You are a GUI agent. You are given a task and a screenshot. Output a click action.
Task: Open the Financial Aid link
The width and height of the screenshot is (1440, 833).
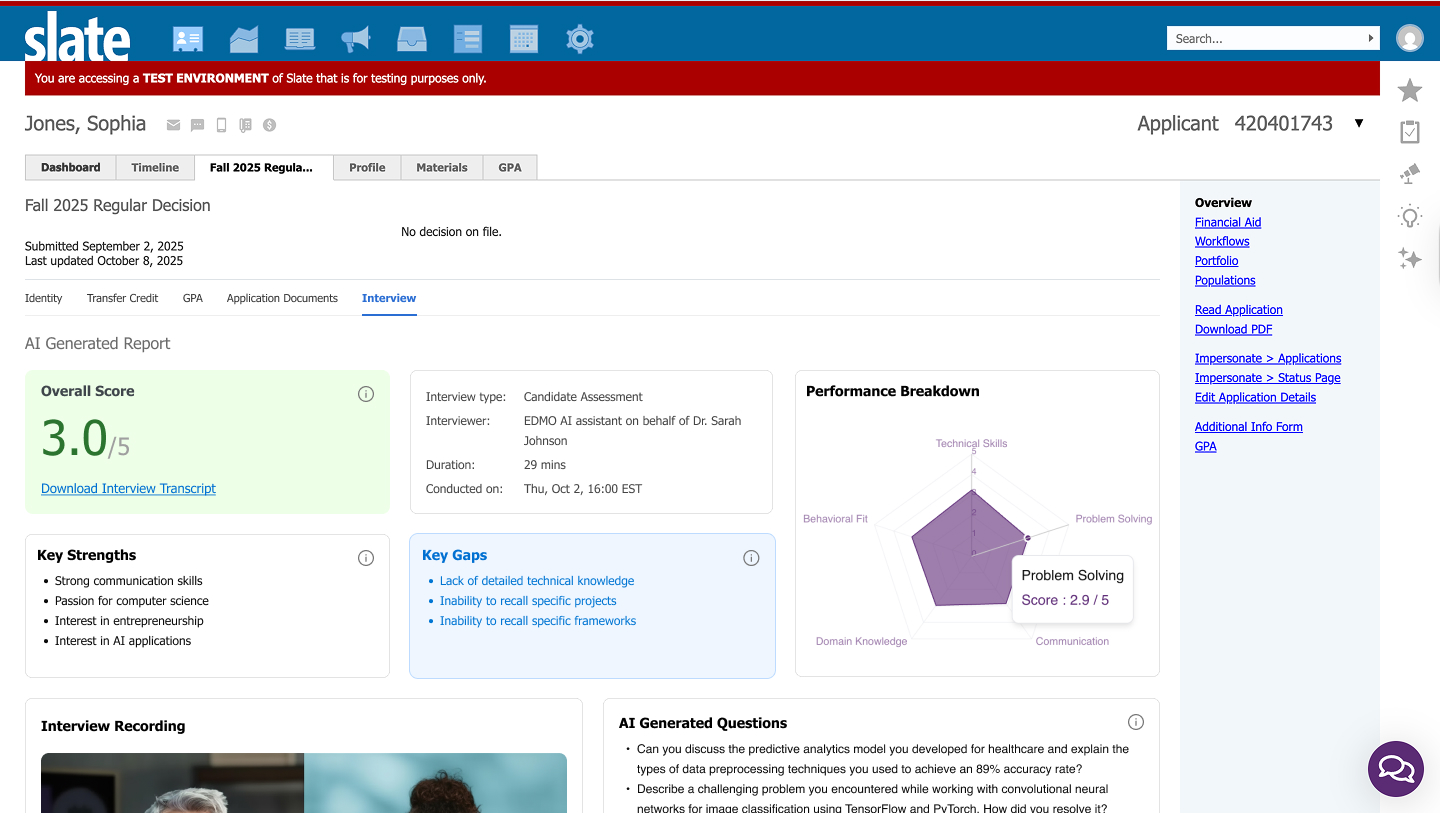tap(1228, 222)
